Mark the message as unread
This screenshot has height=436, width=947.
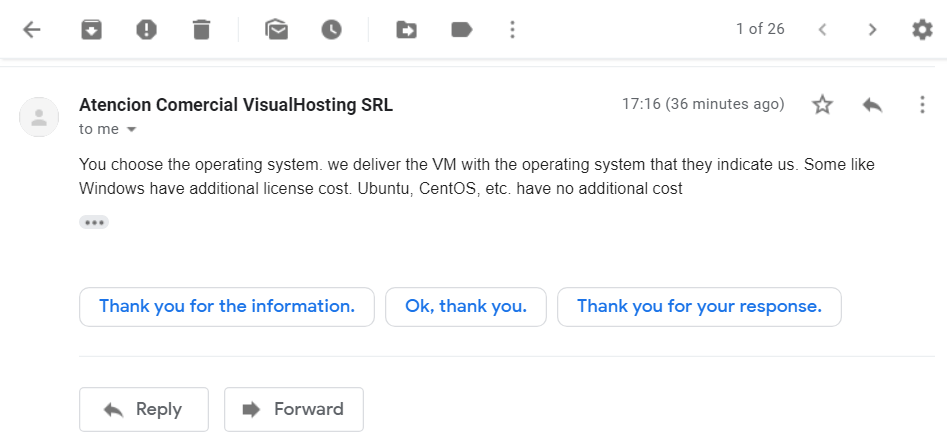[x=277, y=29]
